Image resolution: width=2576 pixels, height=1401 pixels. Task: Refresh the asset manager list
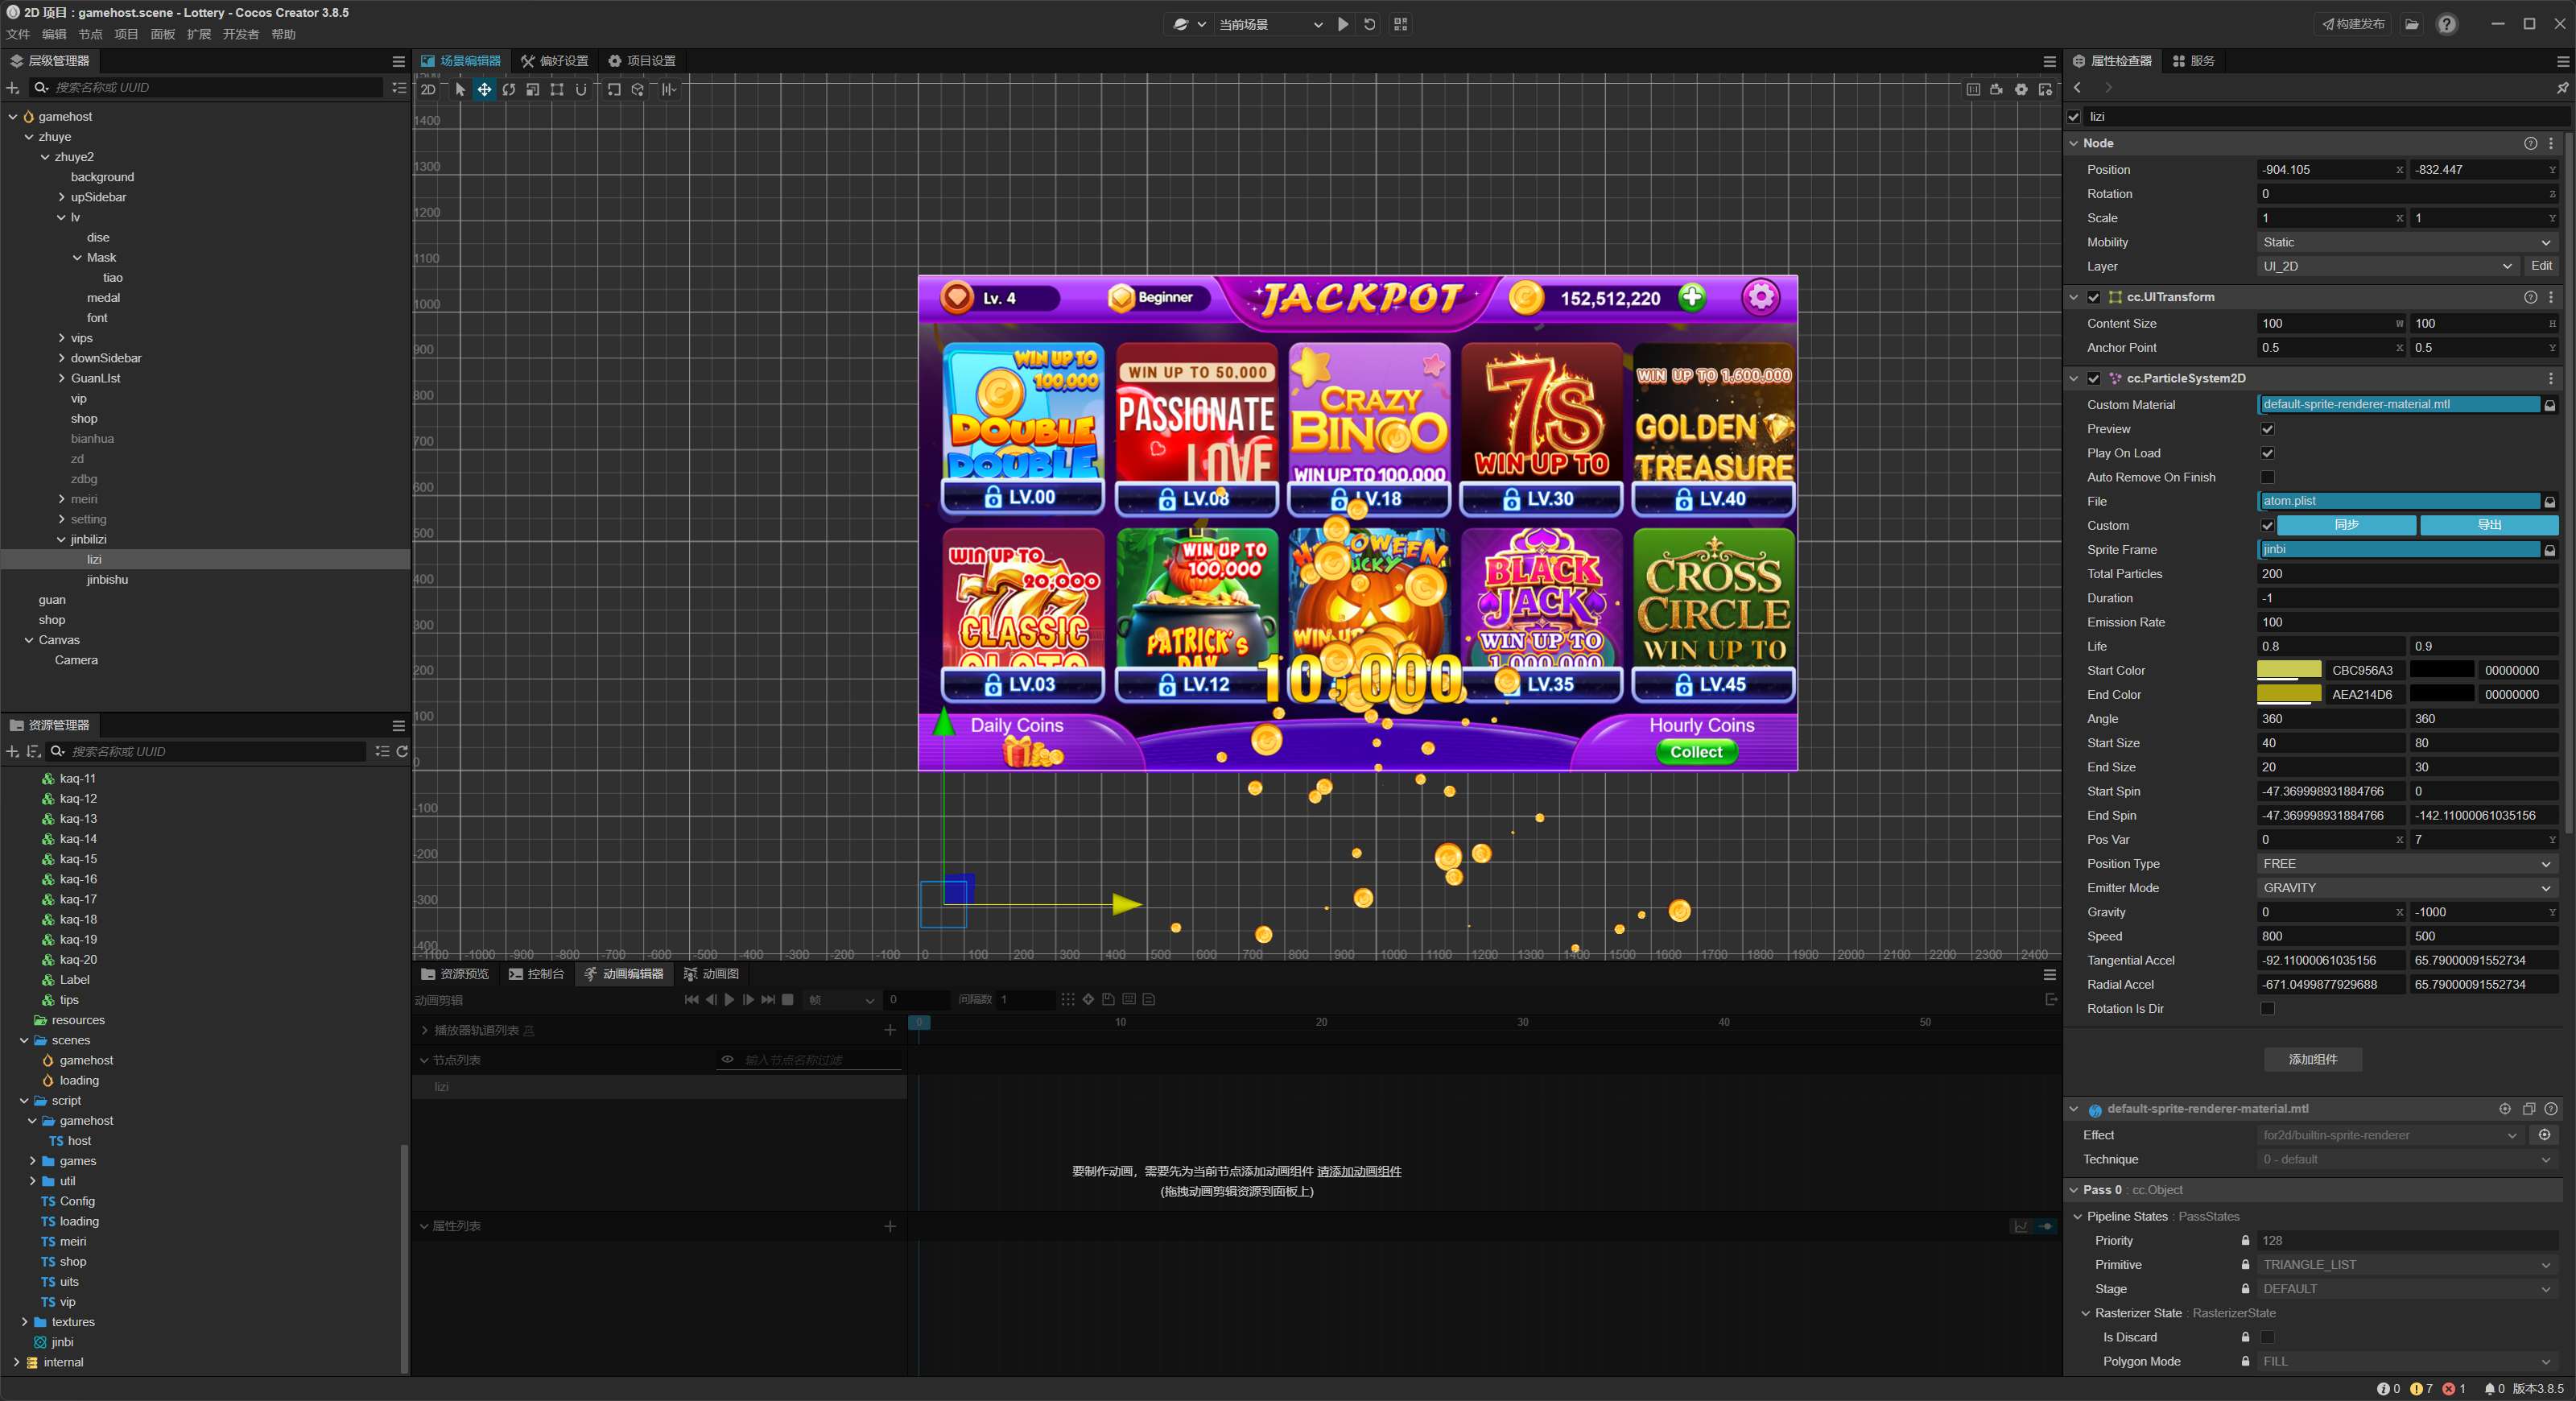402,751
